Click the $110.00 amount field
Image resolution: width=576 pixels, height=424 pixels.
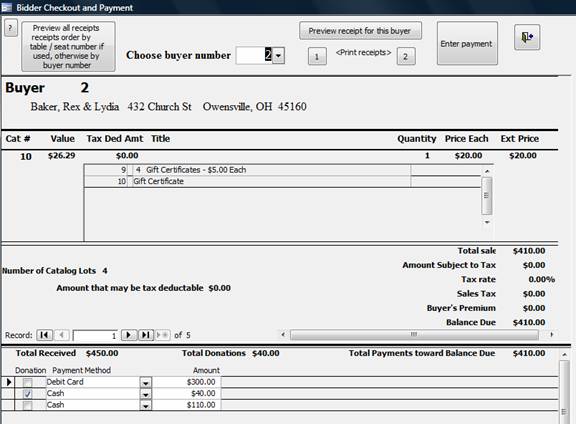[x=187, y=405]
